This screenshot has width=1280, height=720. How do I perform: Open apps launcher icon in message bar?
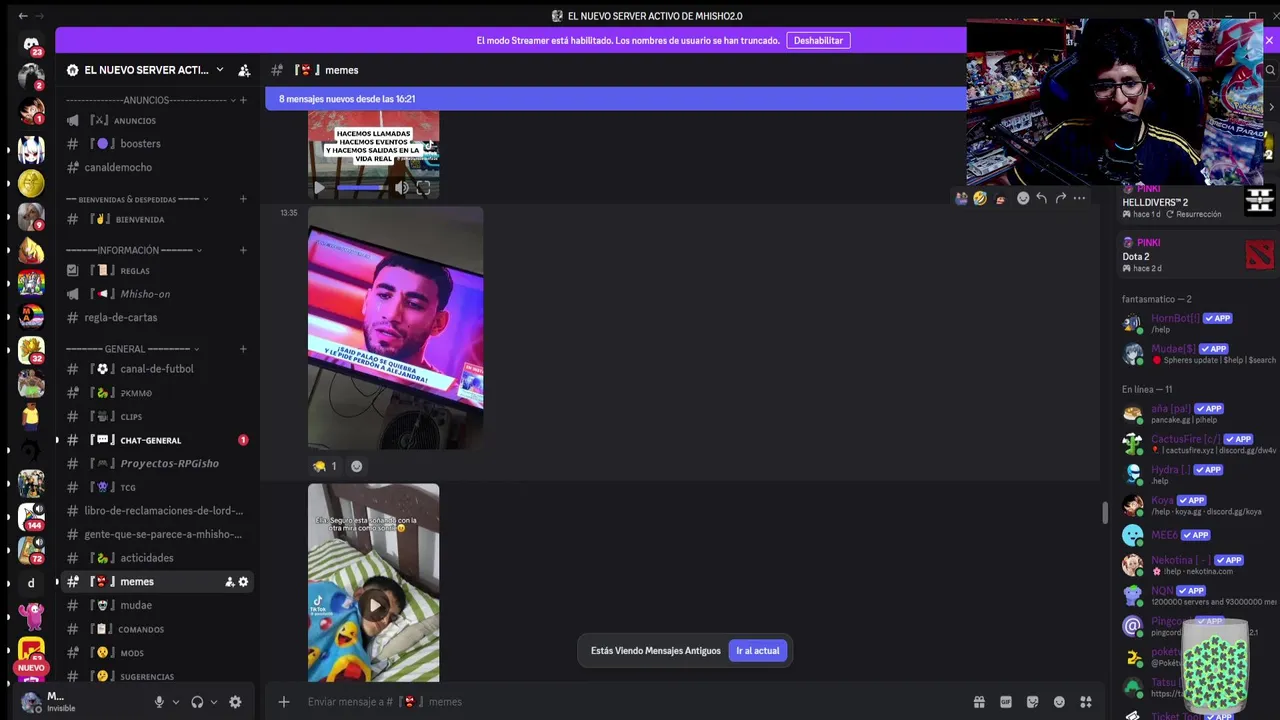pyautogui.click(x=1086, y=702)
